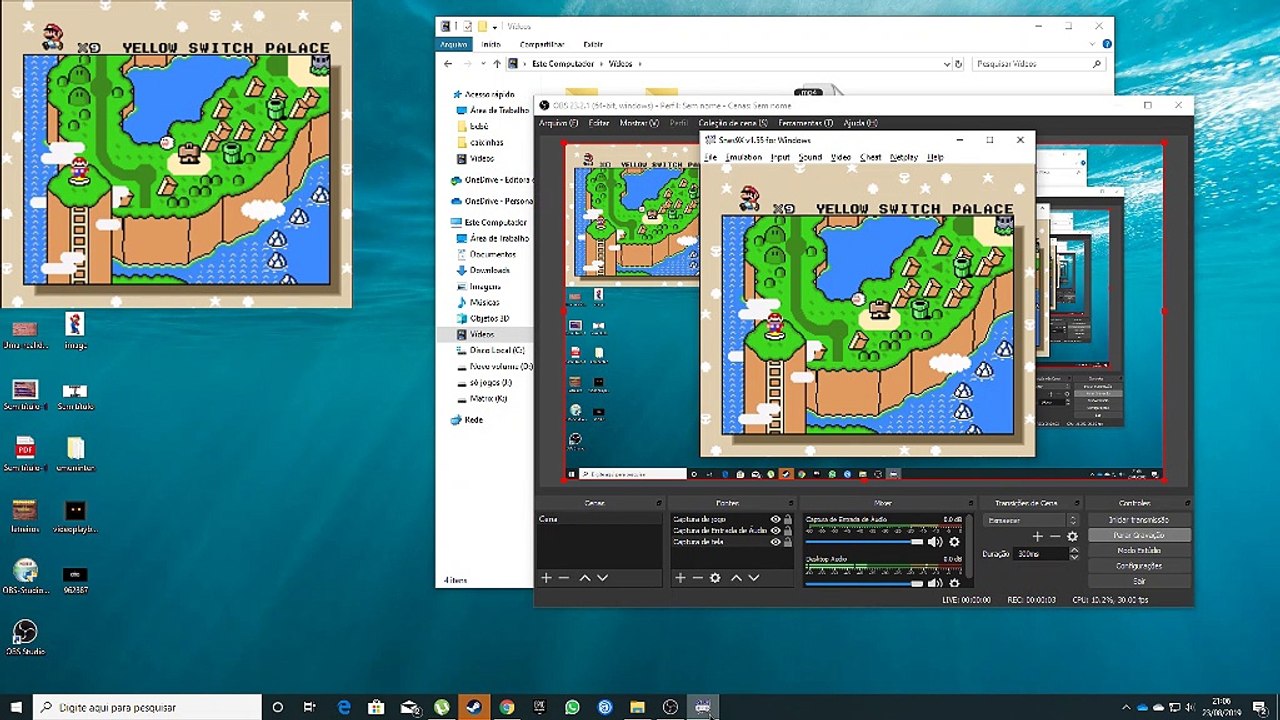Open Configurações in OBS controls
Image resolution: width=1280 pixels, height=720 pixels.
click(1139, 565)
